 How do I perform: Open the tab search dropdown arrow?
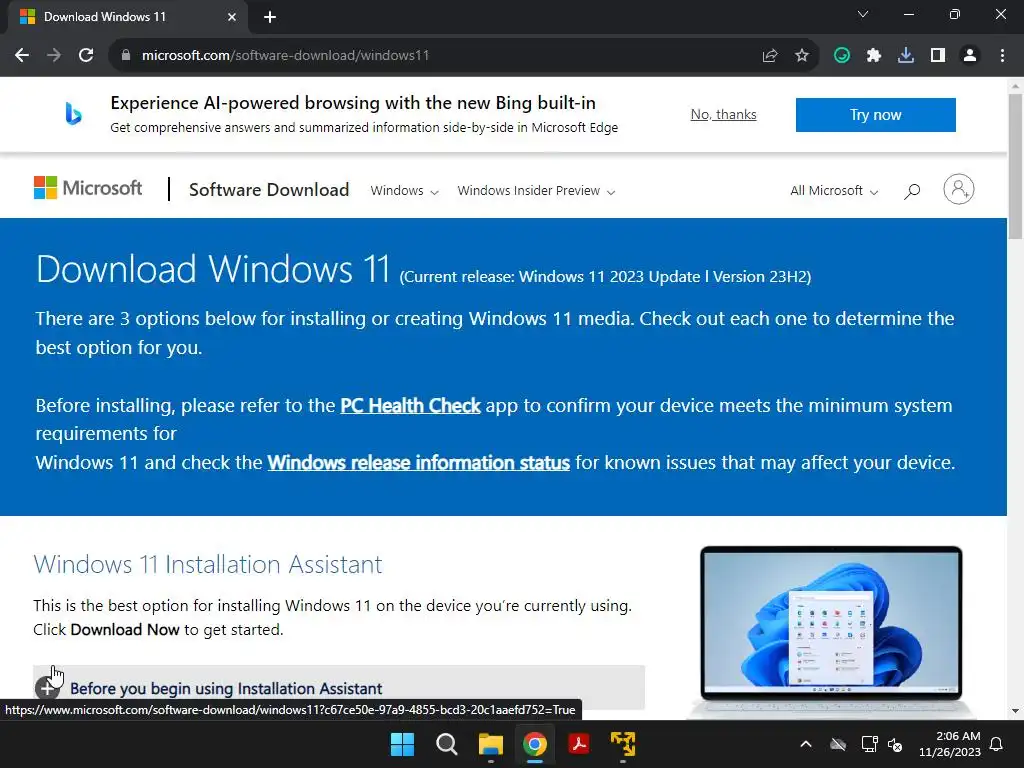863,14
